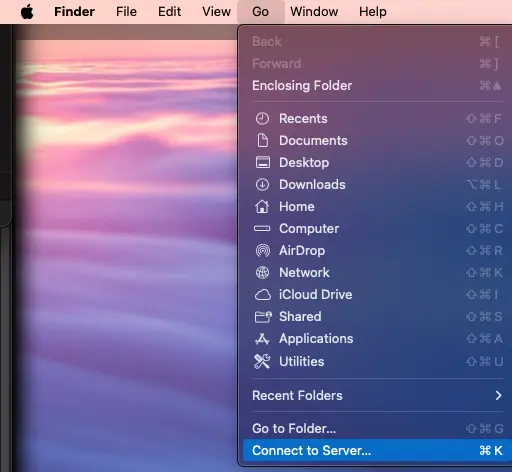Image resolution: width=512 pixels, height=472 pixels.
Task: Select Shared from the Go menu
Action: click(377, 317)
